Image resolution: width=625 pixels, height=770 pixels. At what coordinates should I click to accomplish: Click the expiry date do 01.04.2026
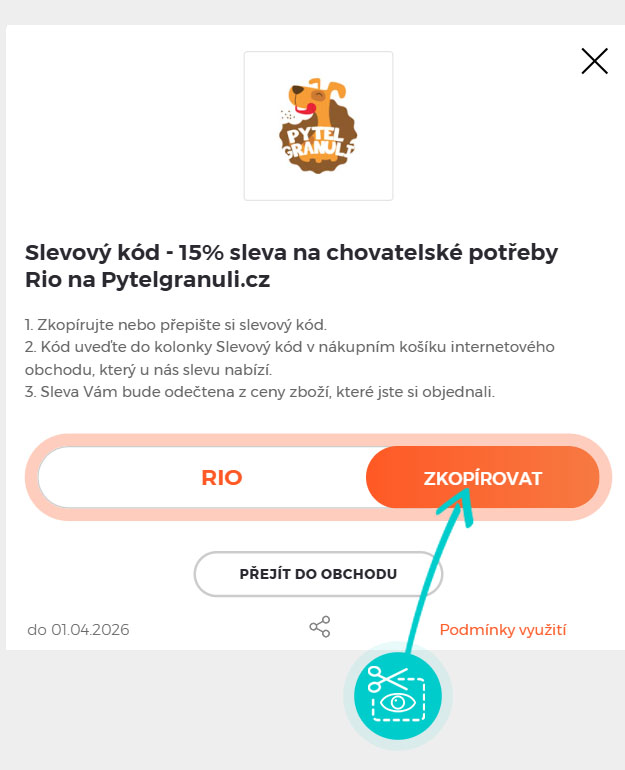point(79,630)
